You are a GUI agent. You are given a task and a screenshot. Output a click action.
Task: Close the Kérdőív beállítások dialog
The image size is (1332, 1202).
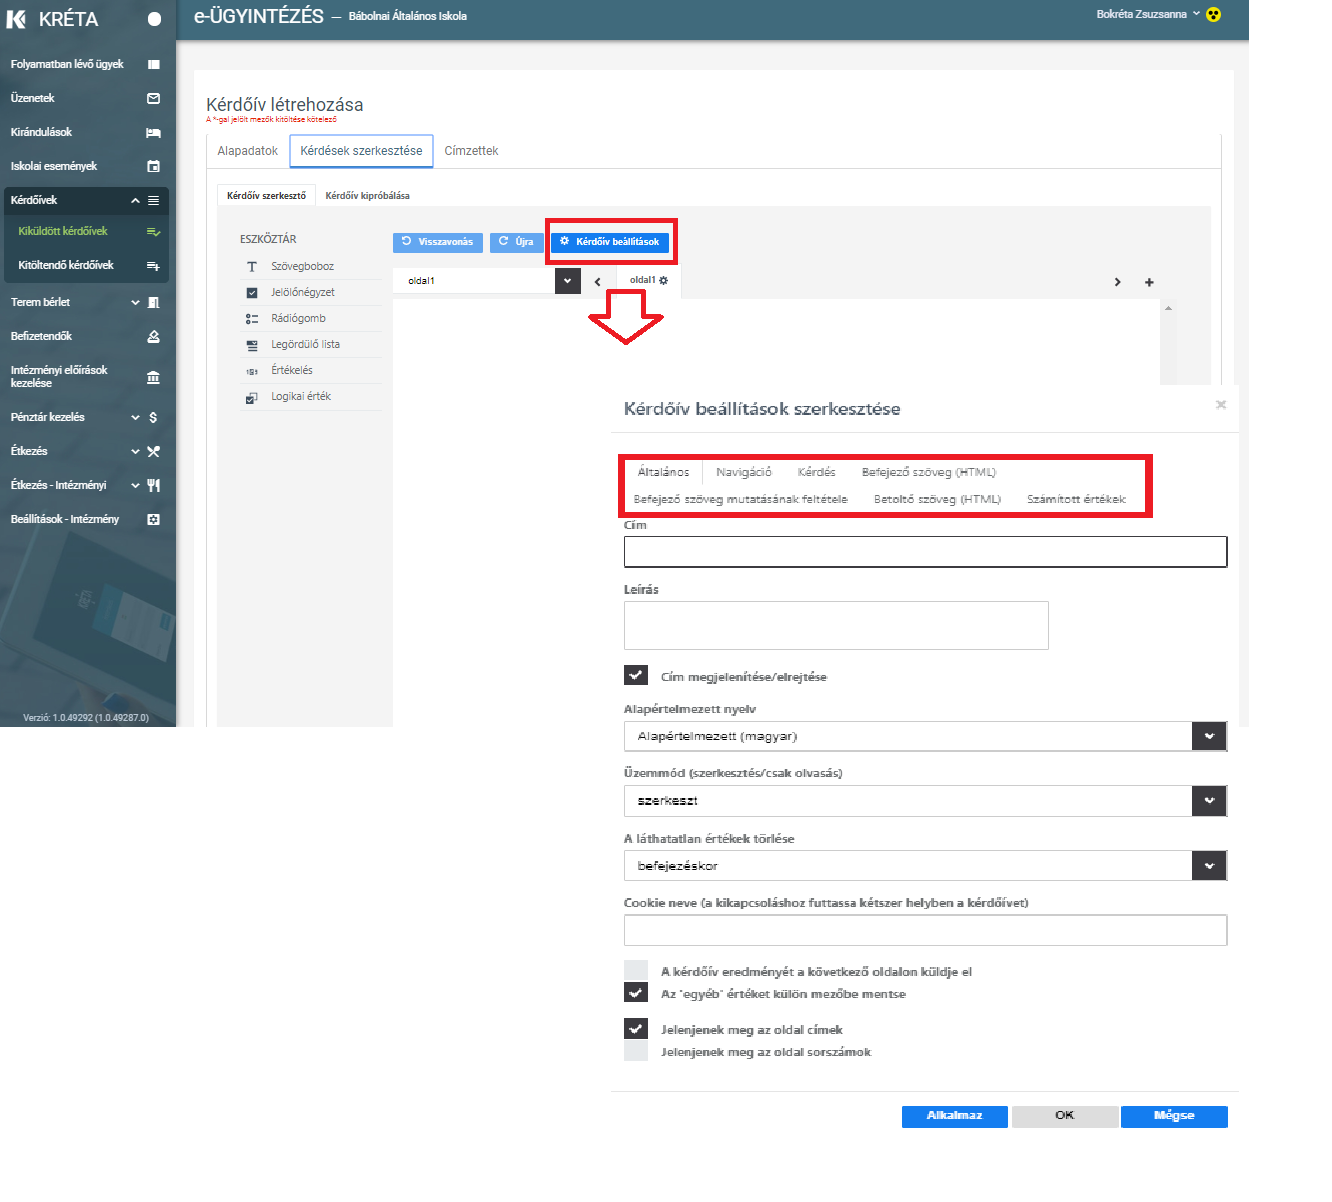[x=1220, y=405]
